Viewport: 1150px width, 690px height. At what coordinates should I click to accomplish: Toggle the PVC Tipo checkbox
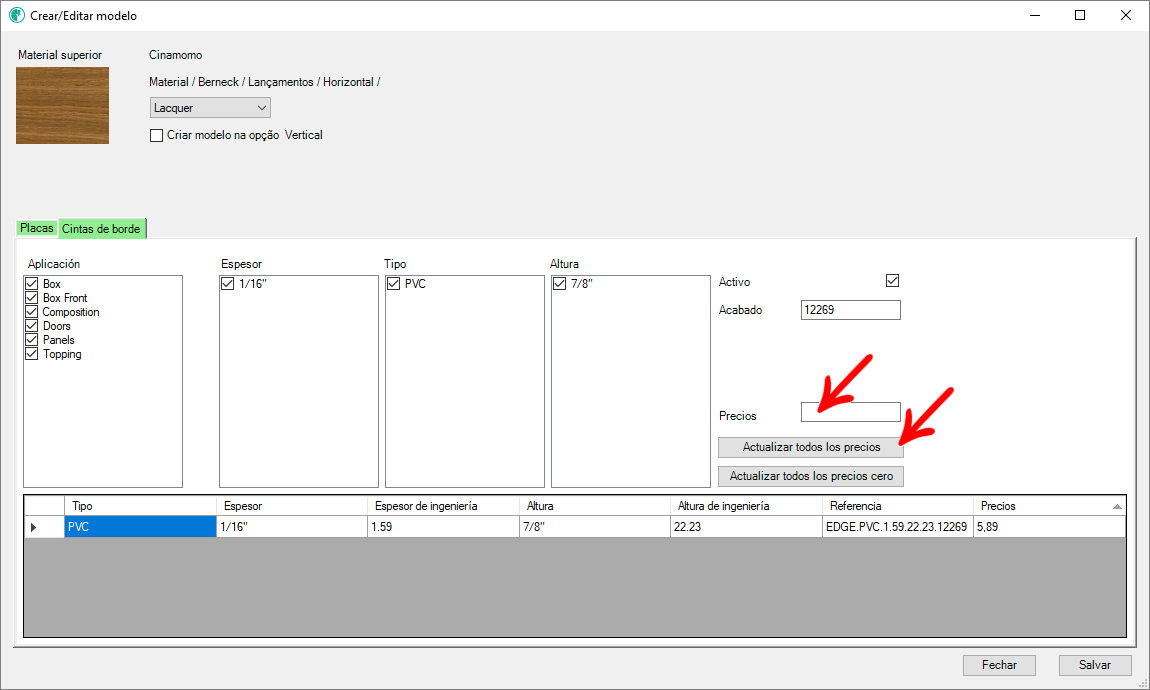(x=394, y=284)
